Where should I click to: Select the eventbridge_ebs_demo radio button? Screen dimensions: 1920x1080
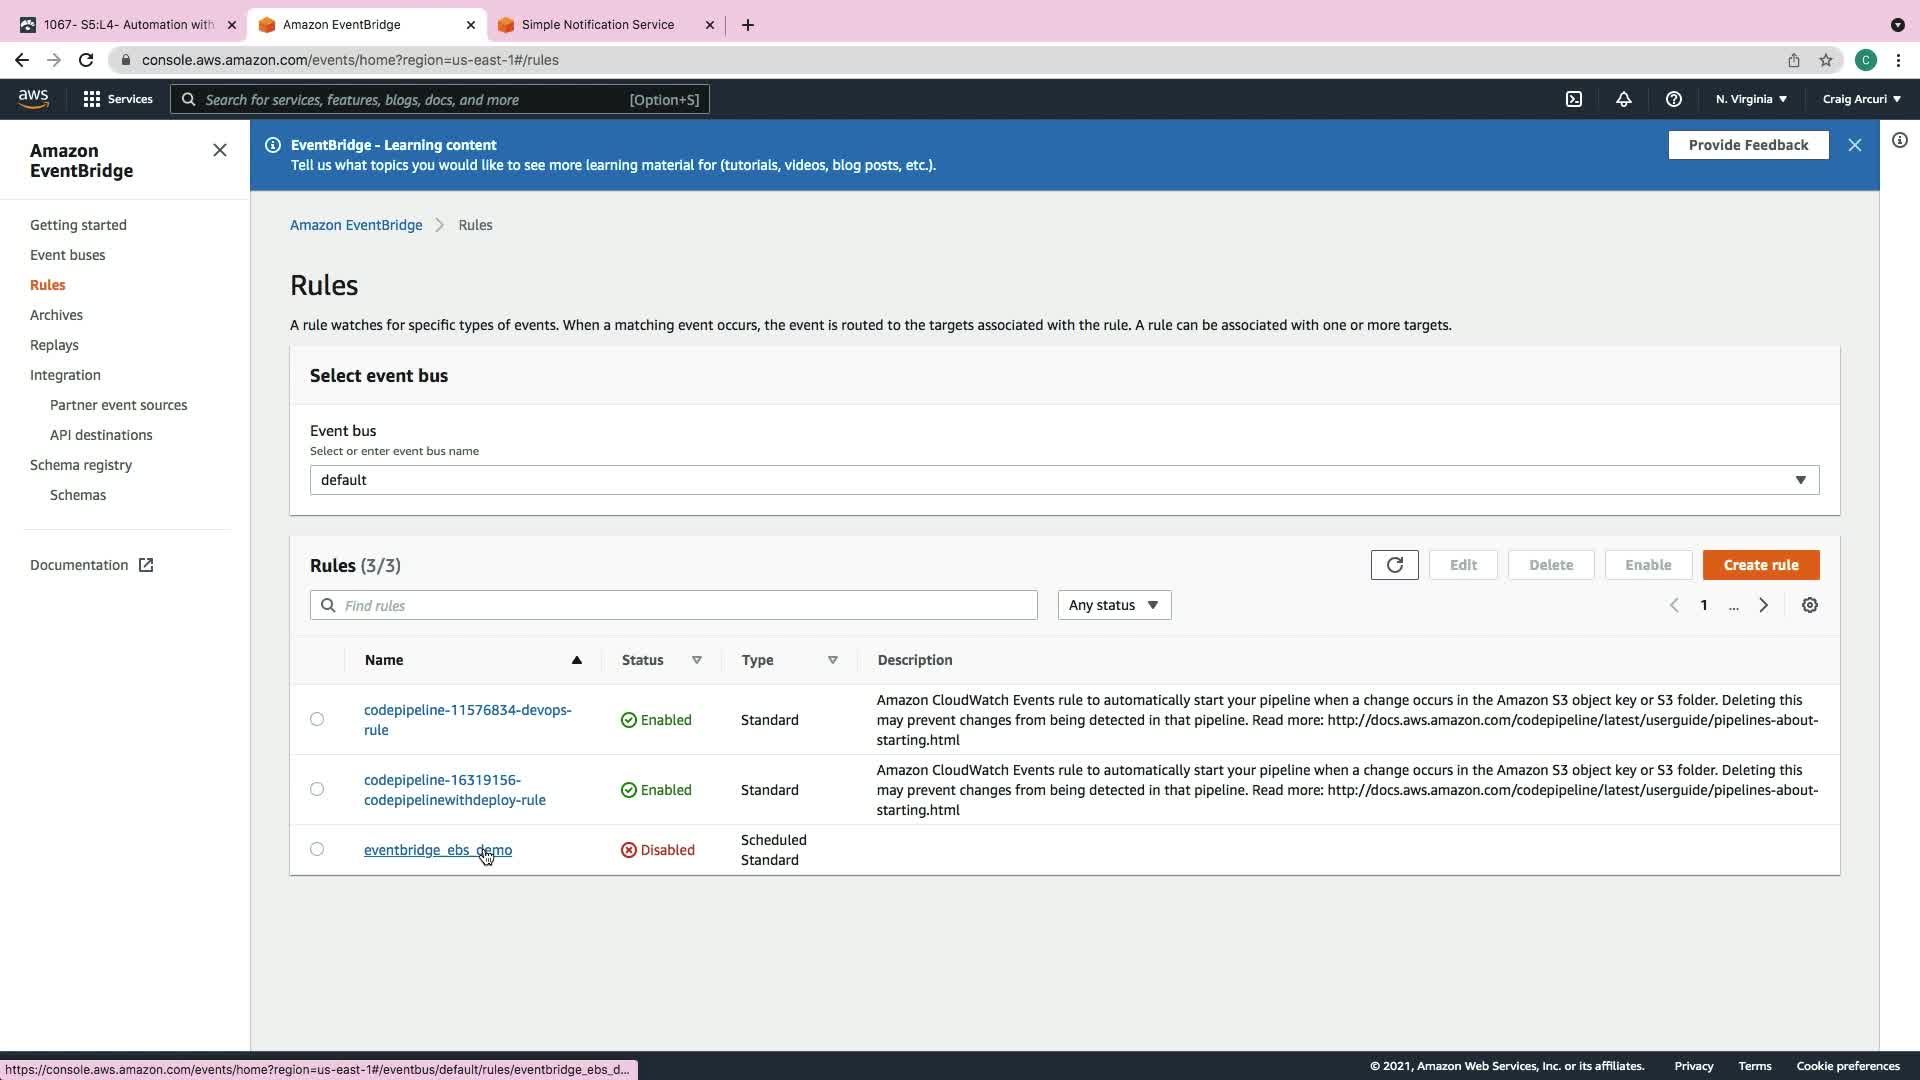[x=317, y=849]
